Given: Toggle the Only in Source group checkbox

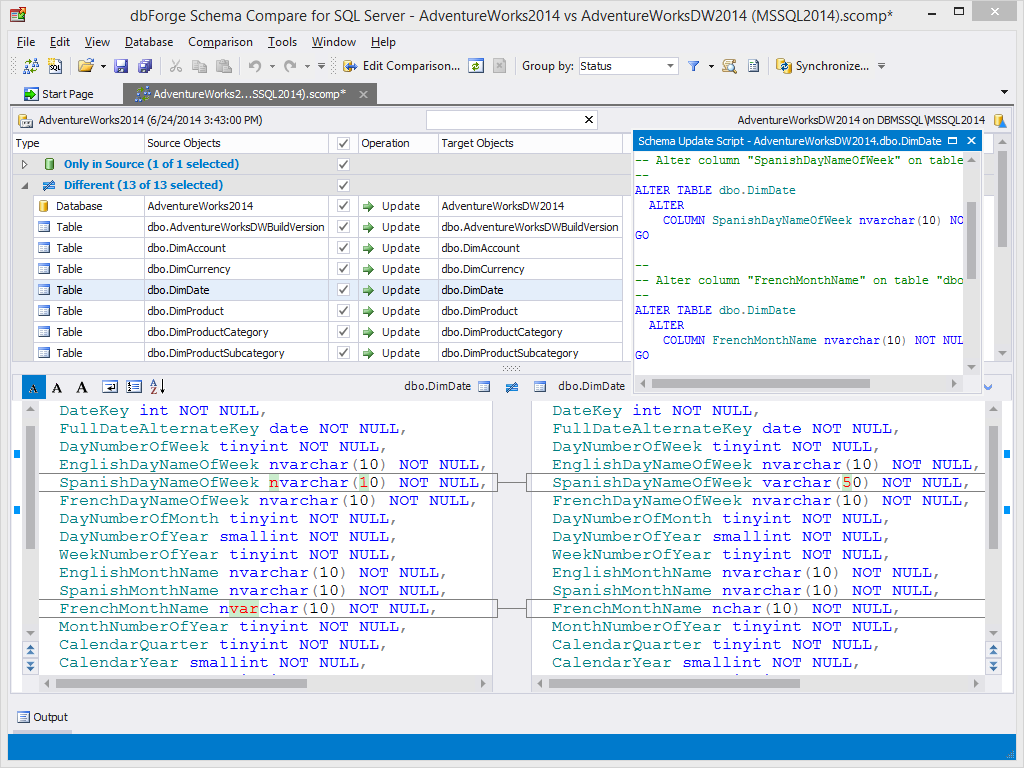Looking at the screenshot, I should [x=344, y=164].
